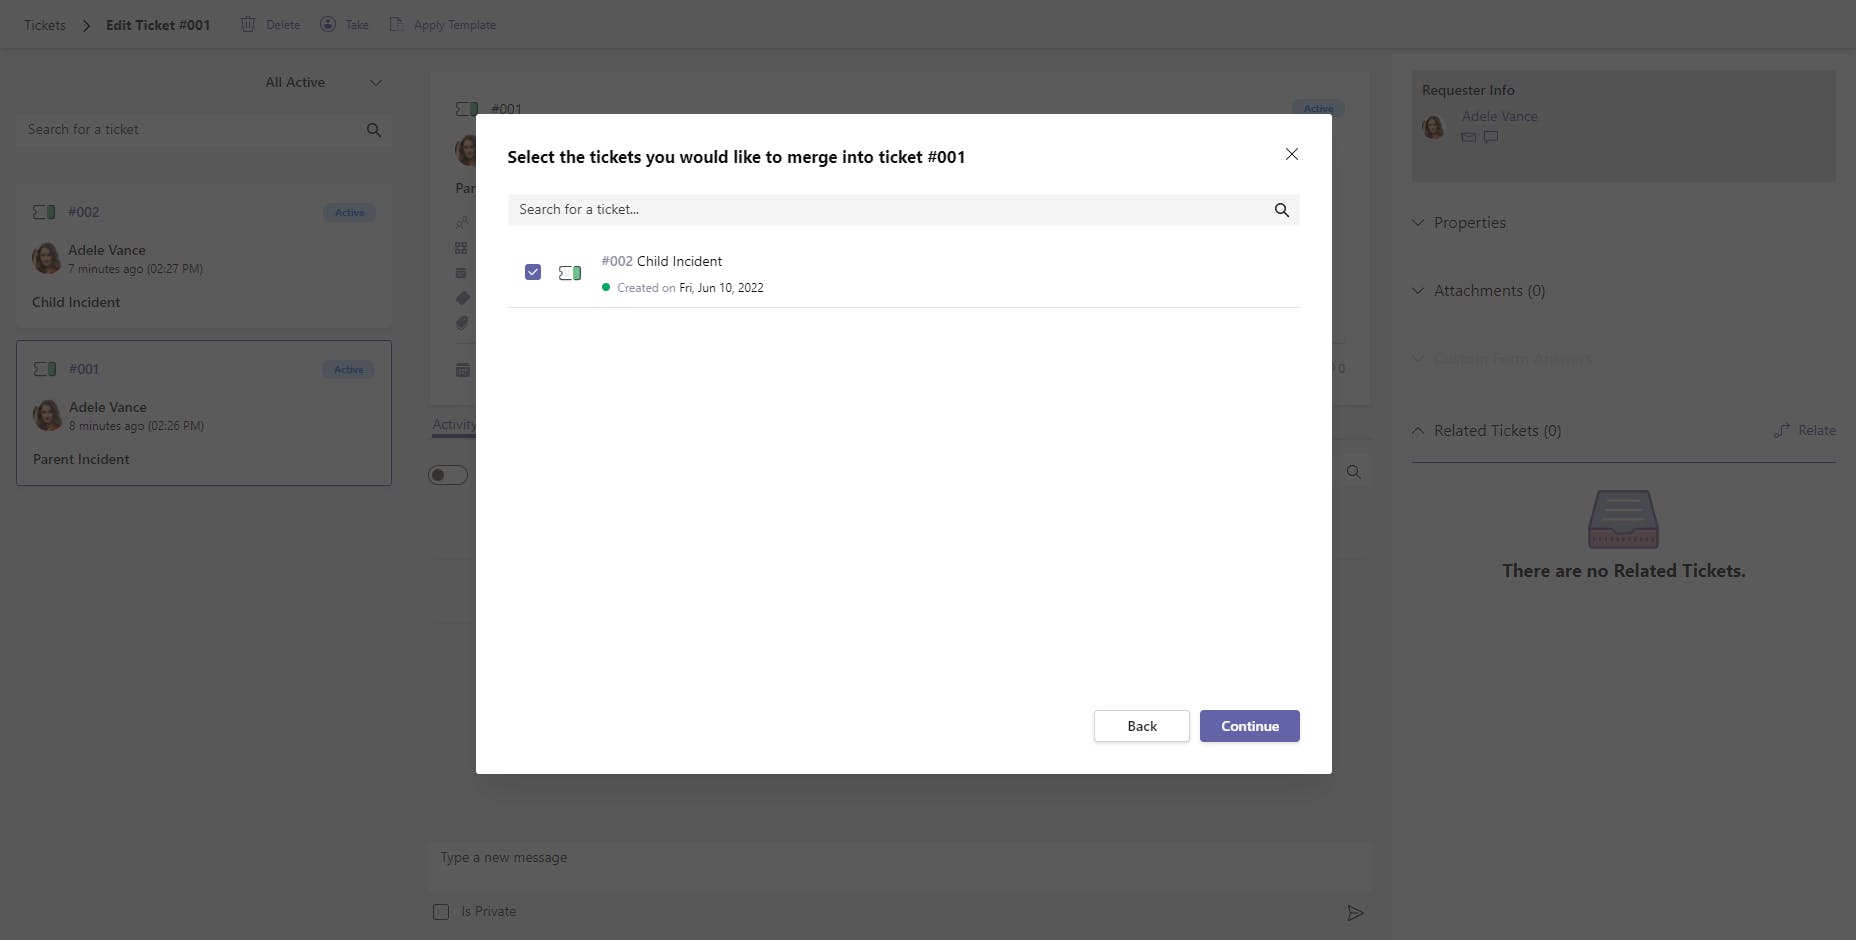This screenshot has height=940, width=1856.
Task: Open the All Active filter dropdown
Action: pos(323,82)
